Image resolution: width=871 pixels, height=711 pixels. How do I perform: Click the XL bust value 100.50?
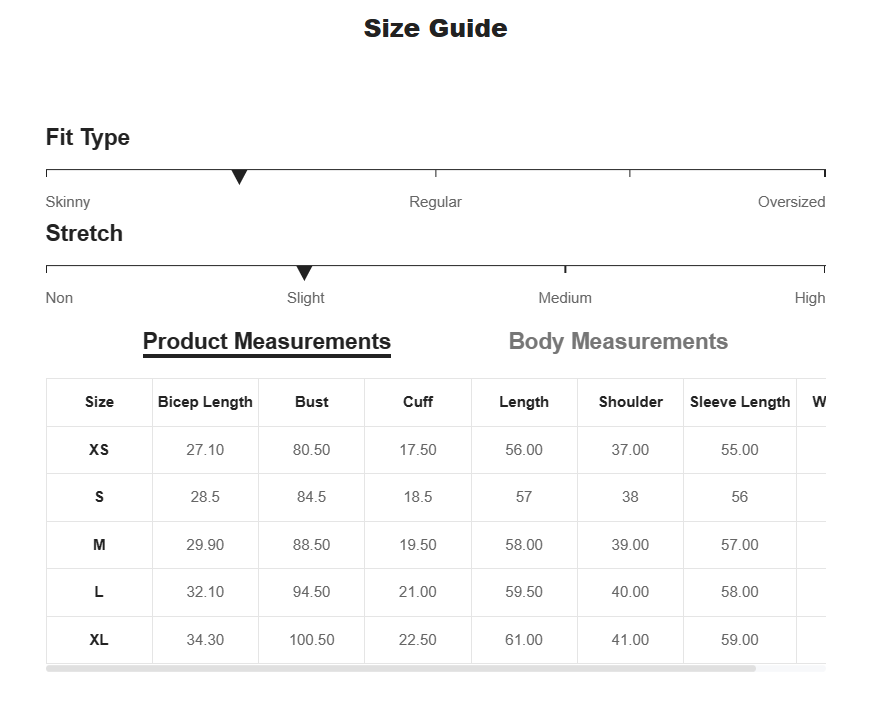312,640
